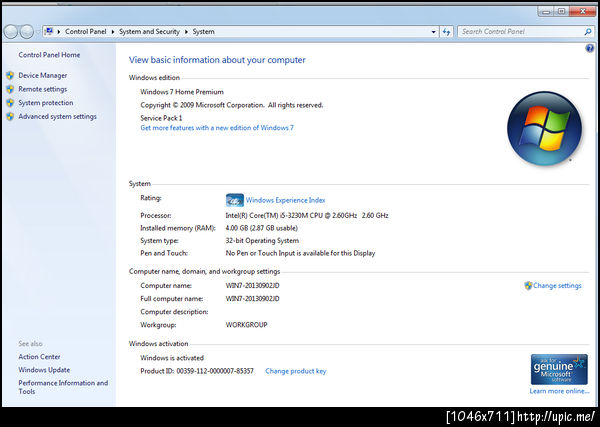Click the shield icon beside System protection
The width and height of the screenshot is (600, 427).
tap(10, 103)
